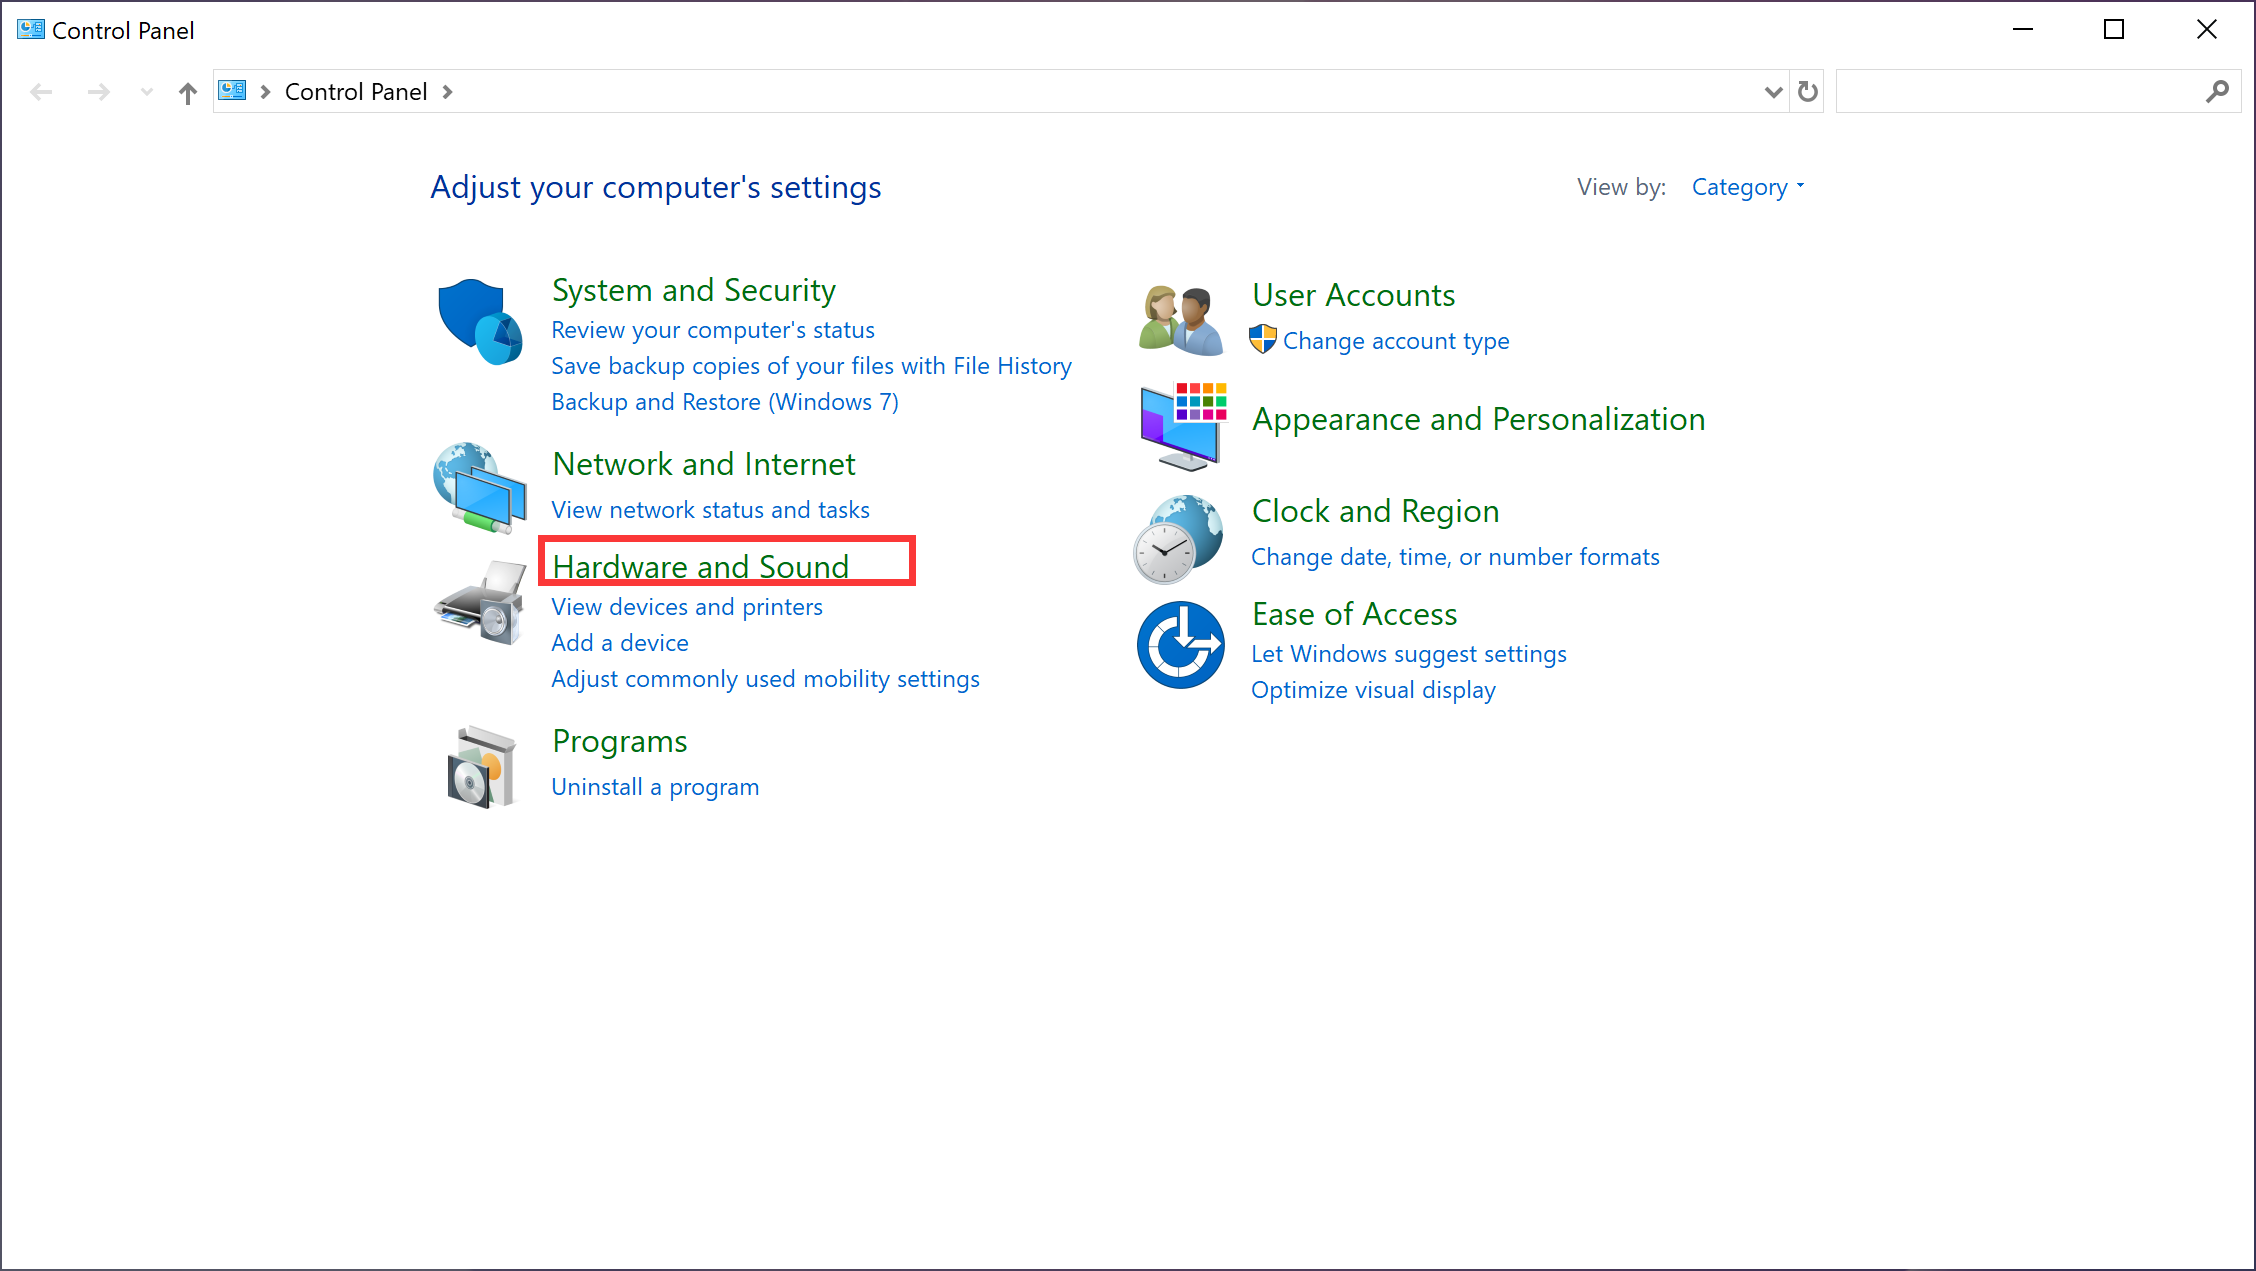
Task: Click Add a device link
Action: 621,642
